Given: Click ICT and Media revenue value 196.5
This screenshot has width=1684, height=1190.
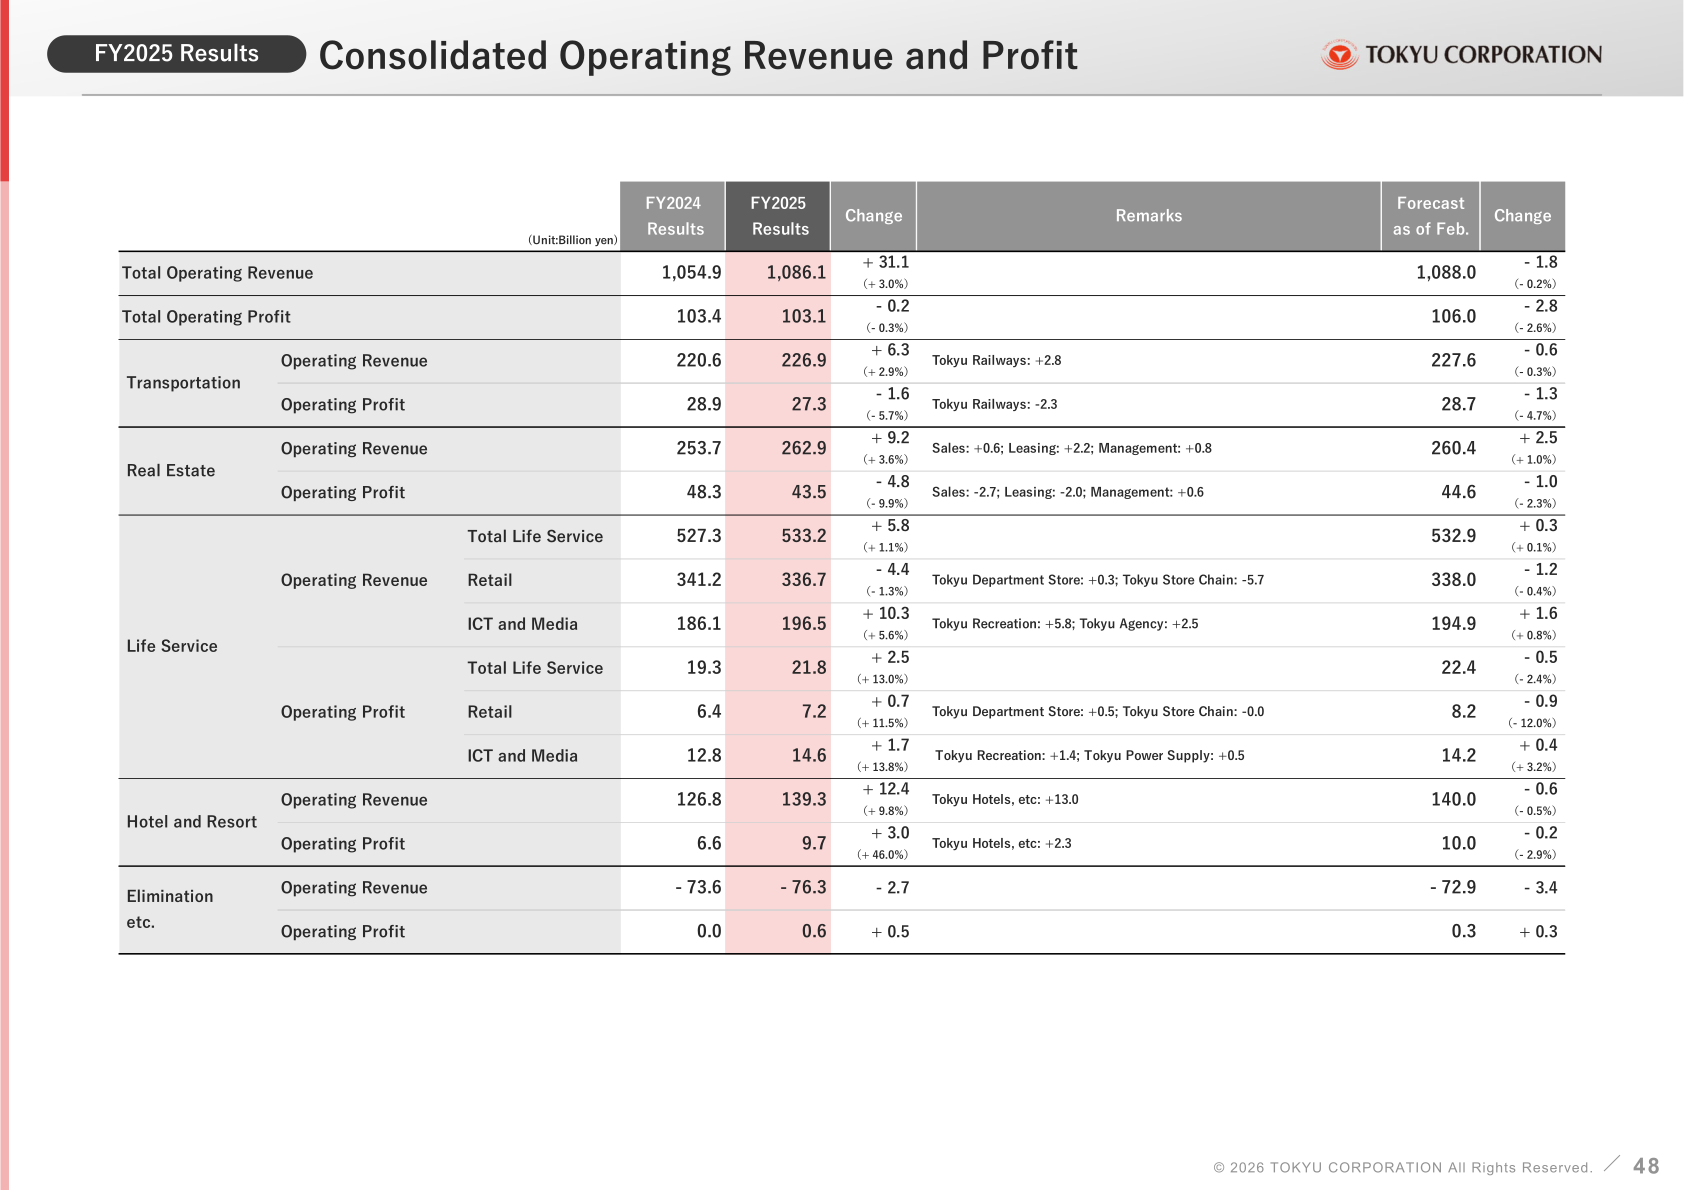Looking at the screenshot, I should click(804, 625).
